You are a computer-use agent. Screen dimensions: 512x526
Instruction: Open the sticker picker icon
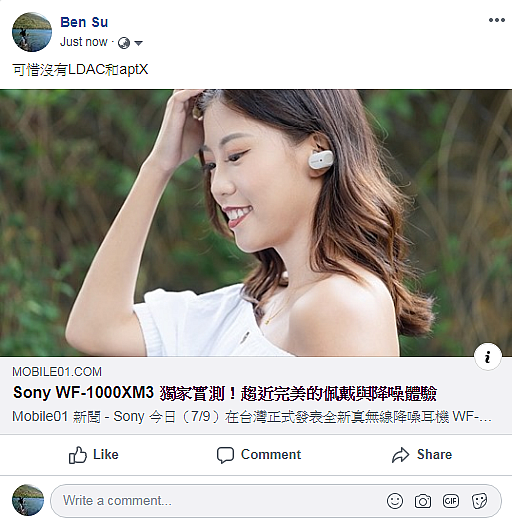tap(479, 501)
